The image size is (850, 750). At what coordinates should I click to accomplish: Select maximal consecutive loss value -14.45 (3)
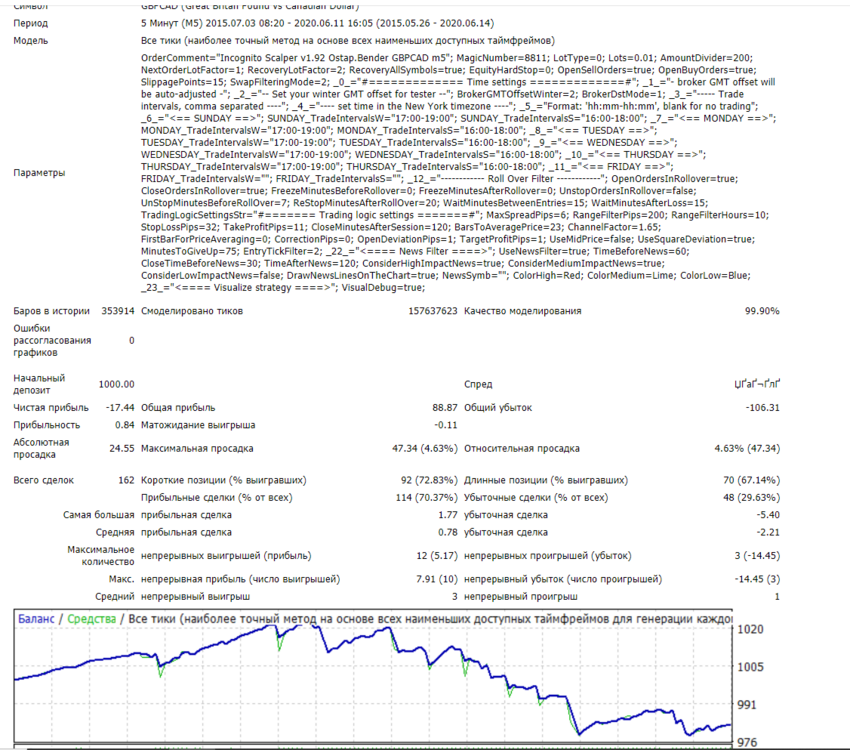[x=757, y=579]
